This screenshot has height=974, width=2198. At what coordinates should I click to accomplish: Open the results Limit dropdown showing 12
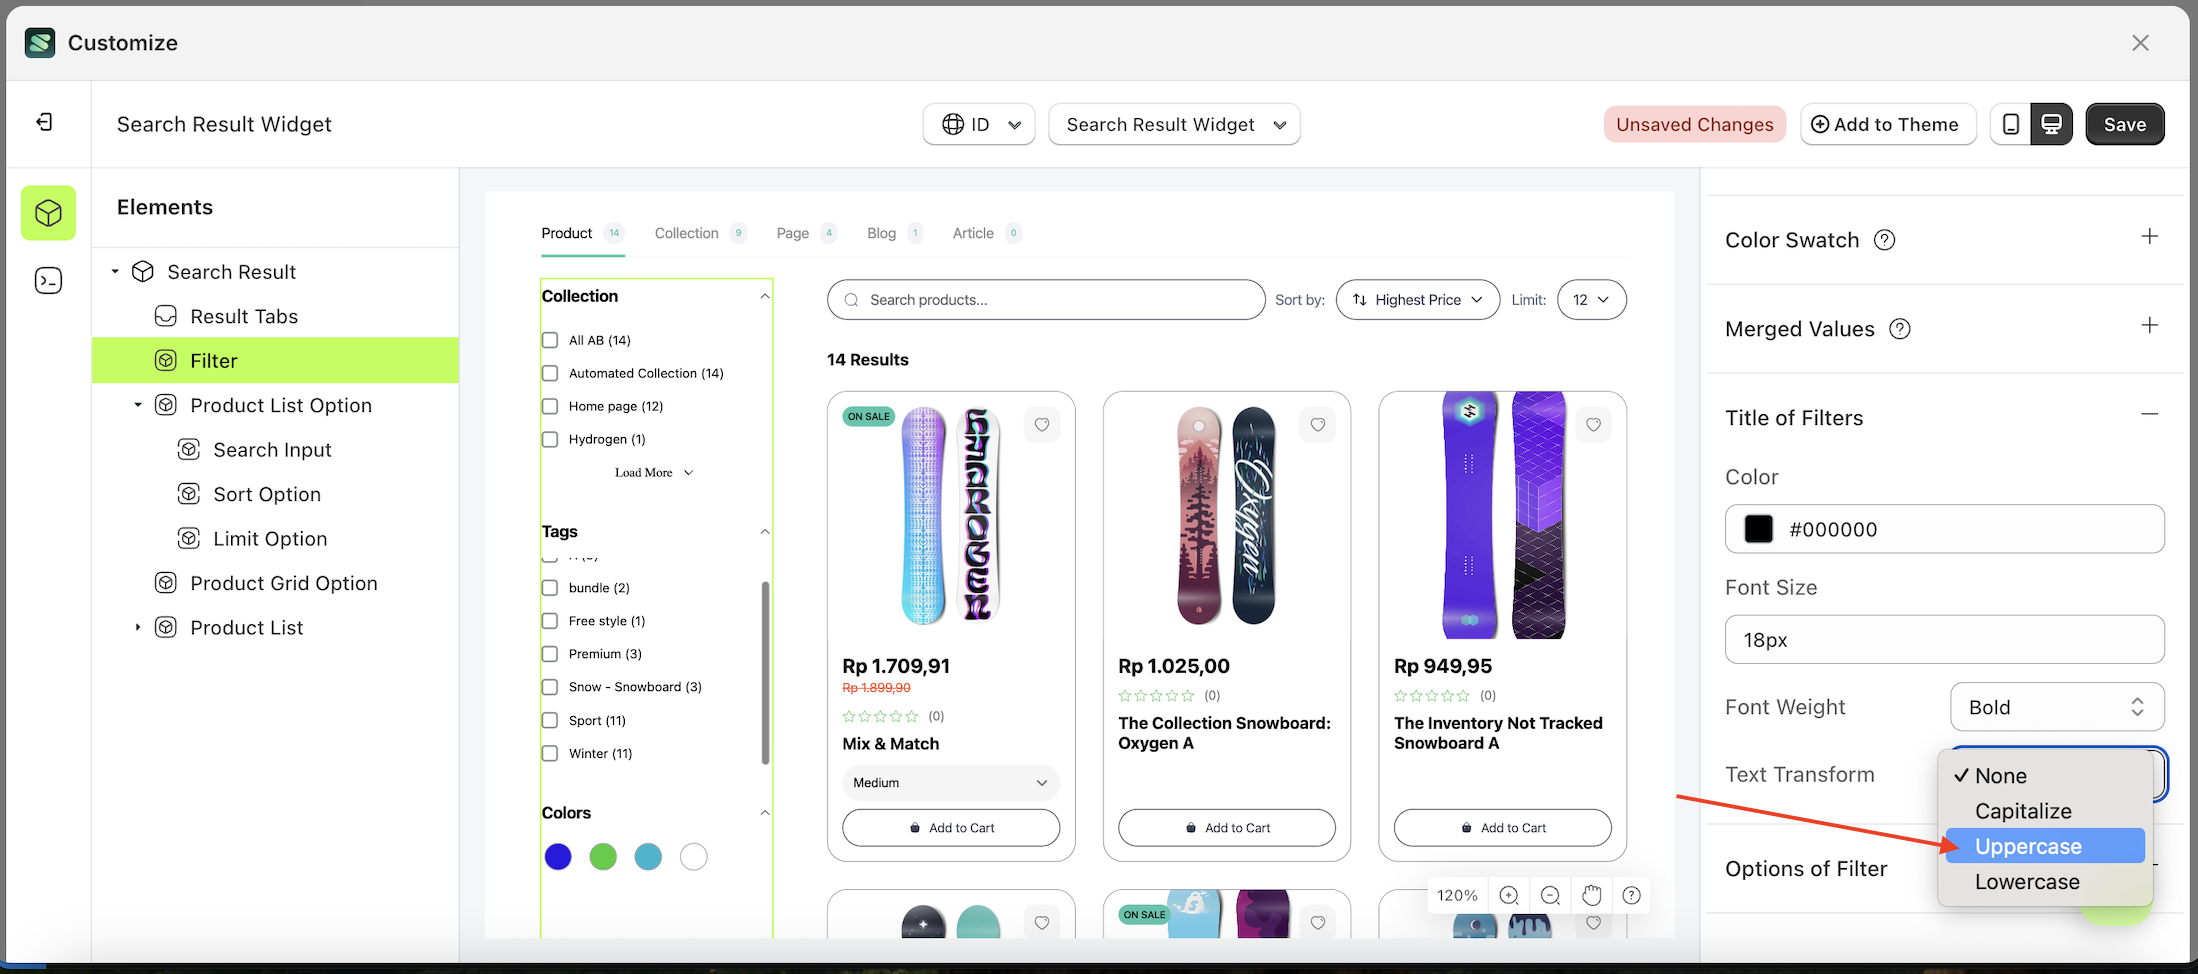coord(1591,299)
